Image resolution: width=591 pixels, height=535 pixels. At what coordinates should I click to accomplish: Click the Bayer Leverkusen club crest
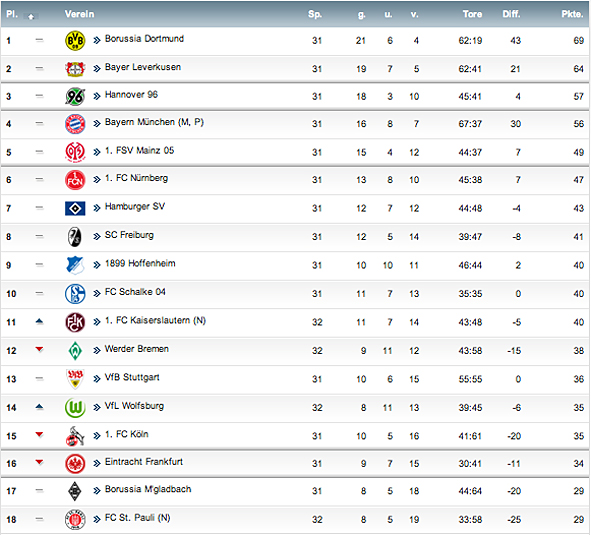(75, 69)
